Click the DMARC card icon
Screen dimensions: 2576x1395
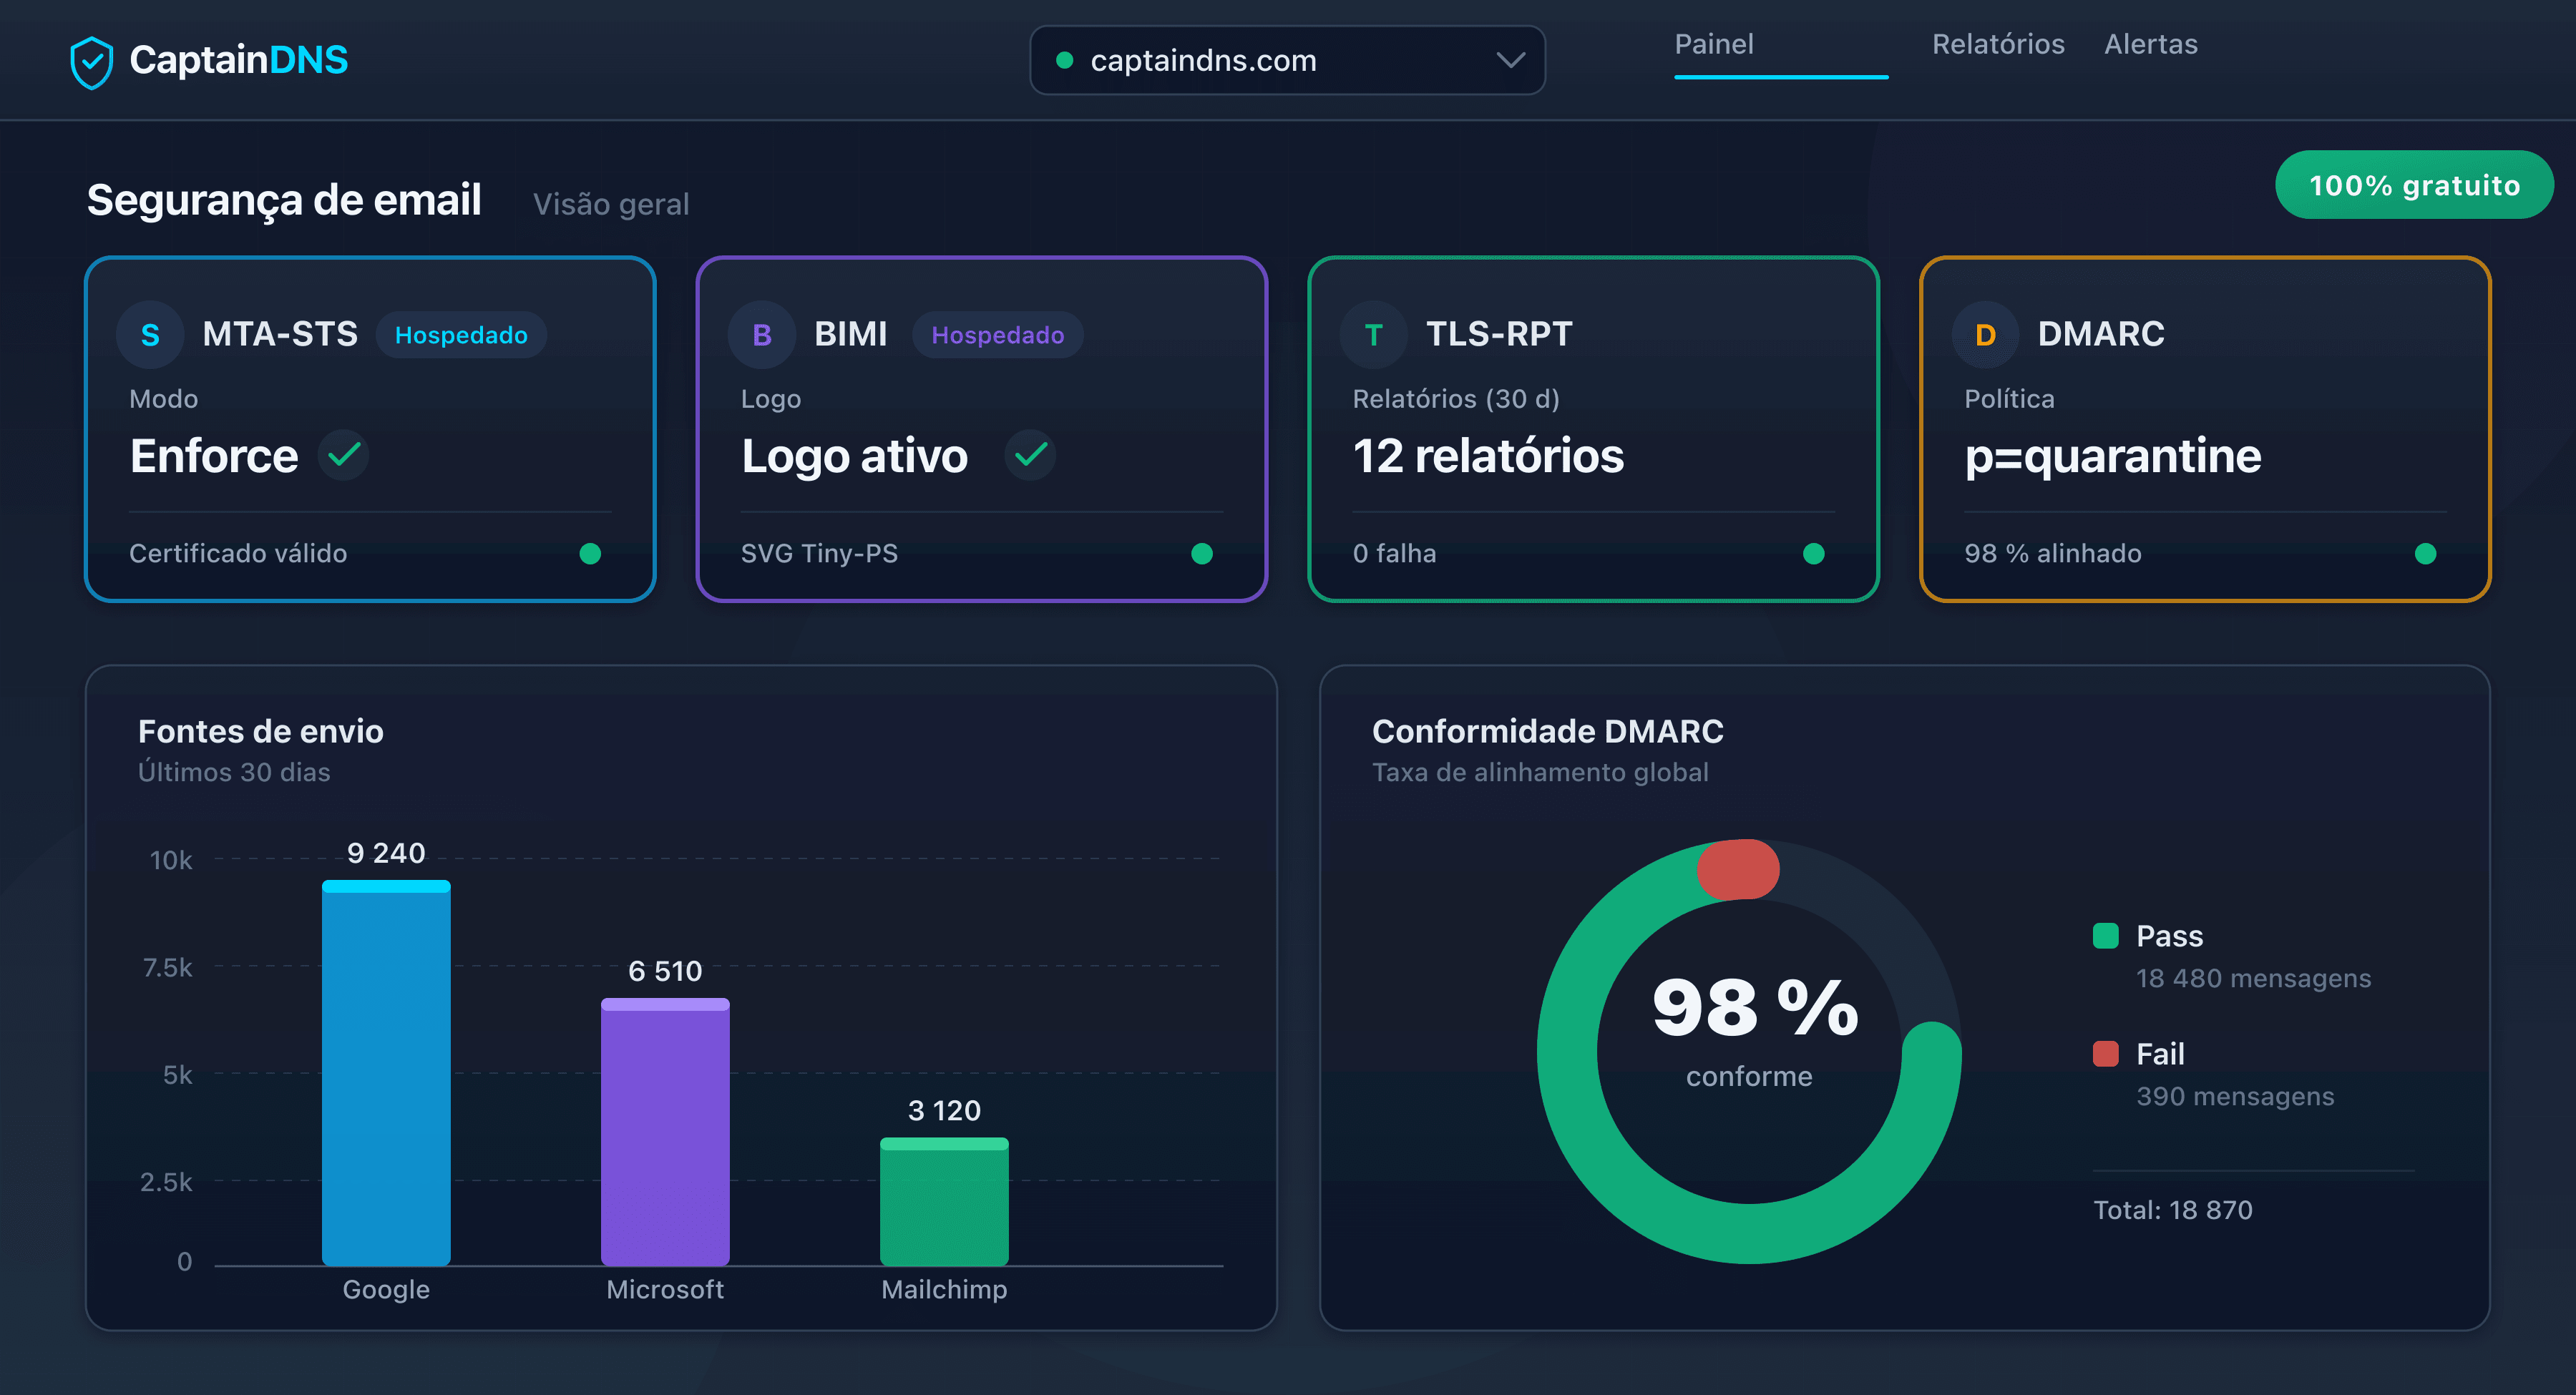[x=1985, y=334]
